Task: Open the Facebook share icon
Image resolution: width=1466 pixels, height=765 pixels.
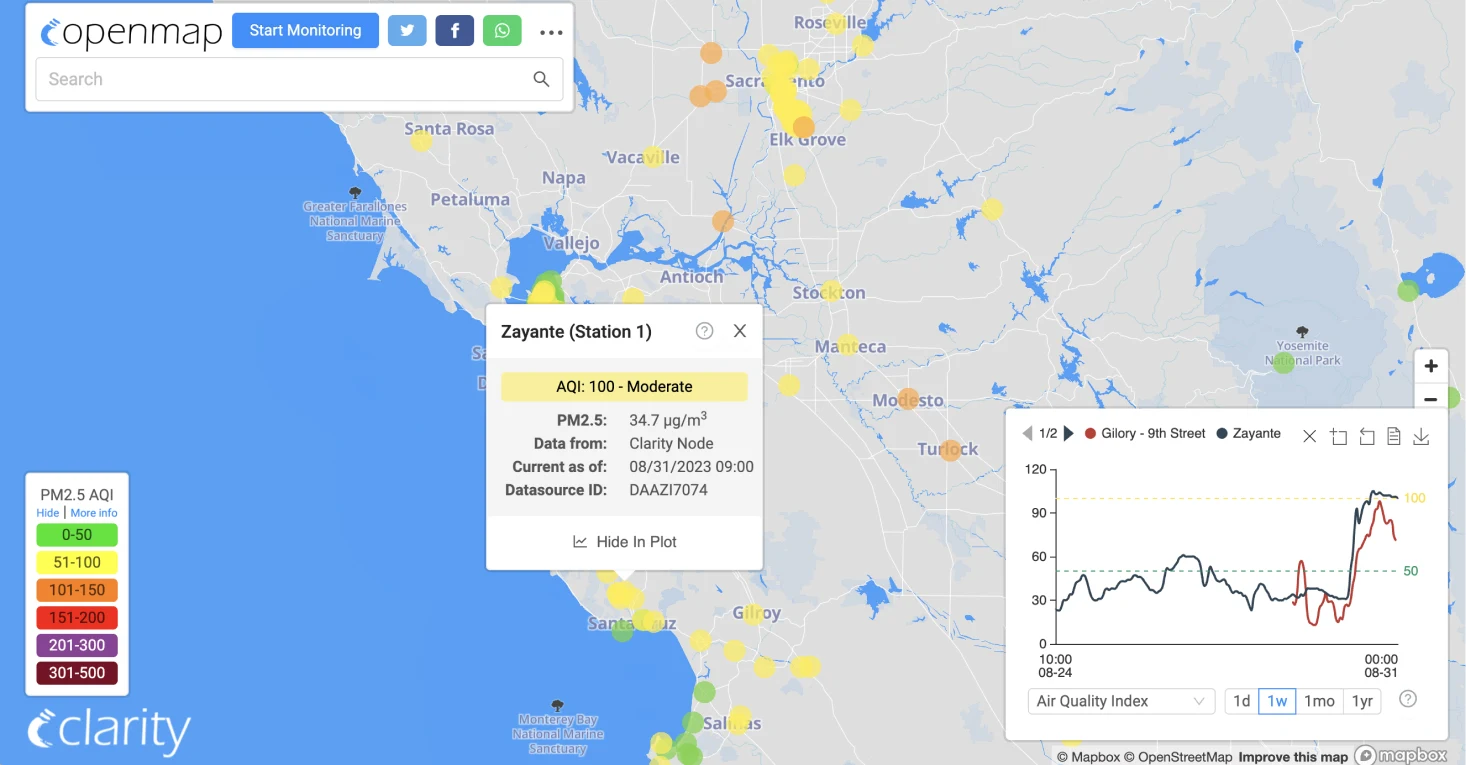Action: pyautogui.click(x=454, y=30)
